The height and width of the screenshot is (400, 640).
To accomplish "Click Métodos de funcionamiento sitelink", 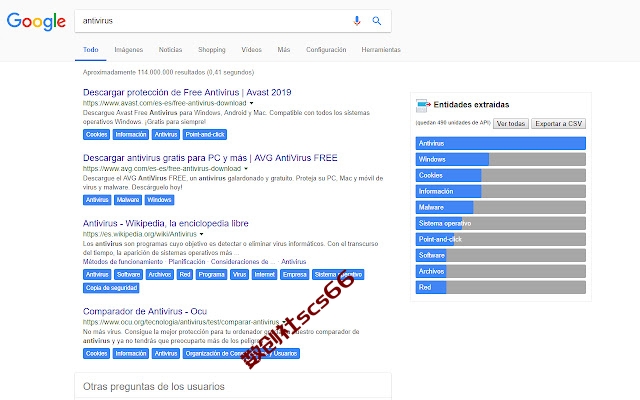I will pyautogui.click(x=123, y=262).
